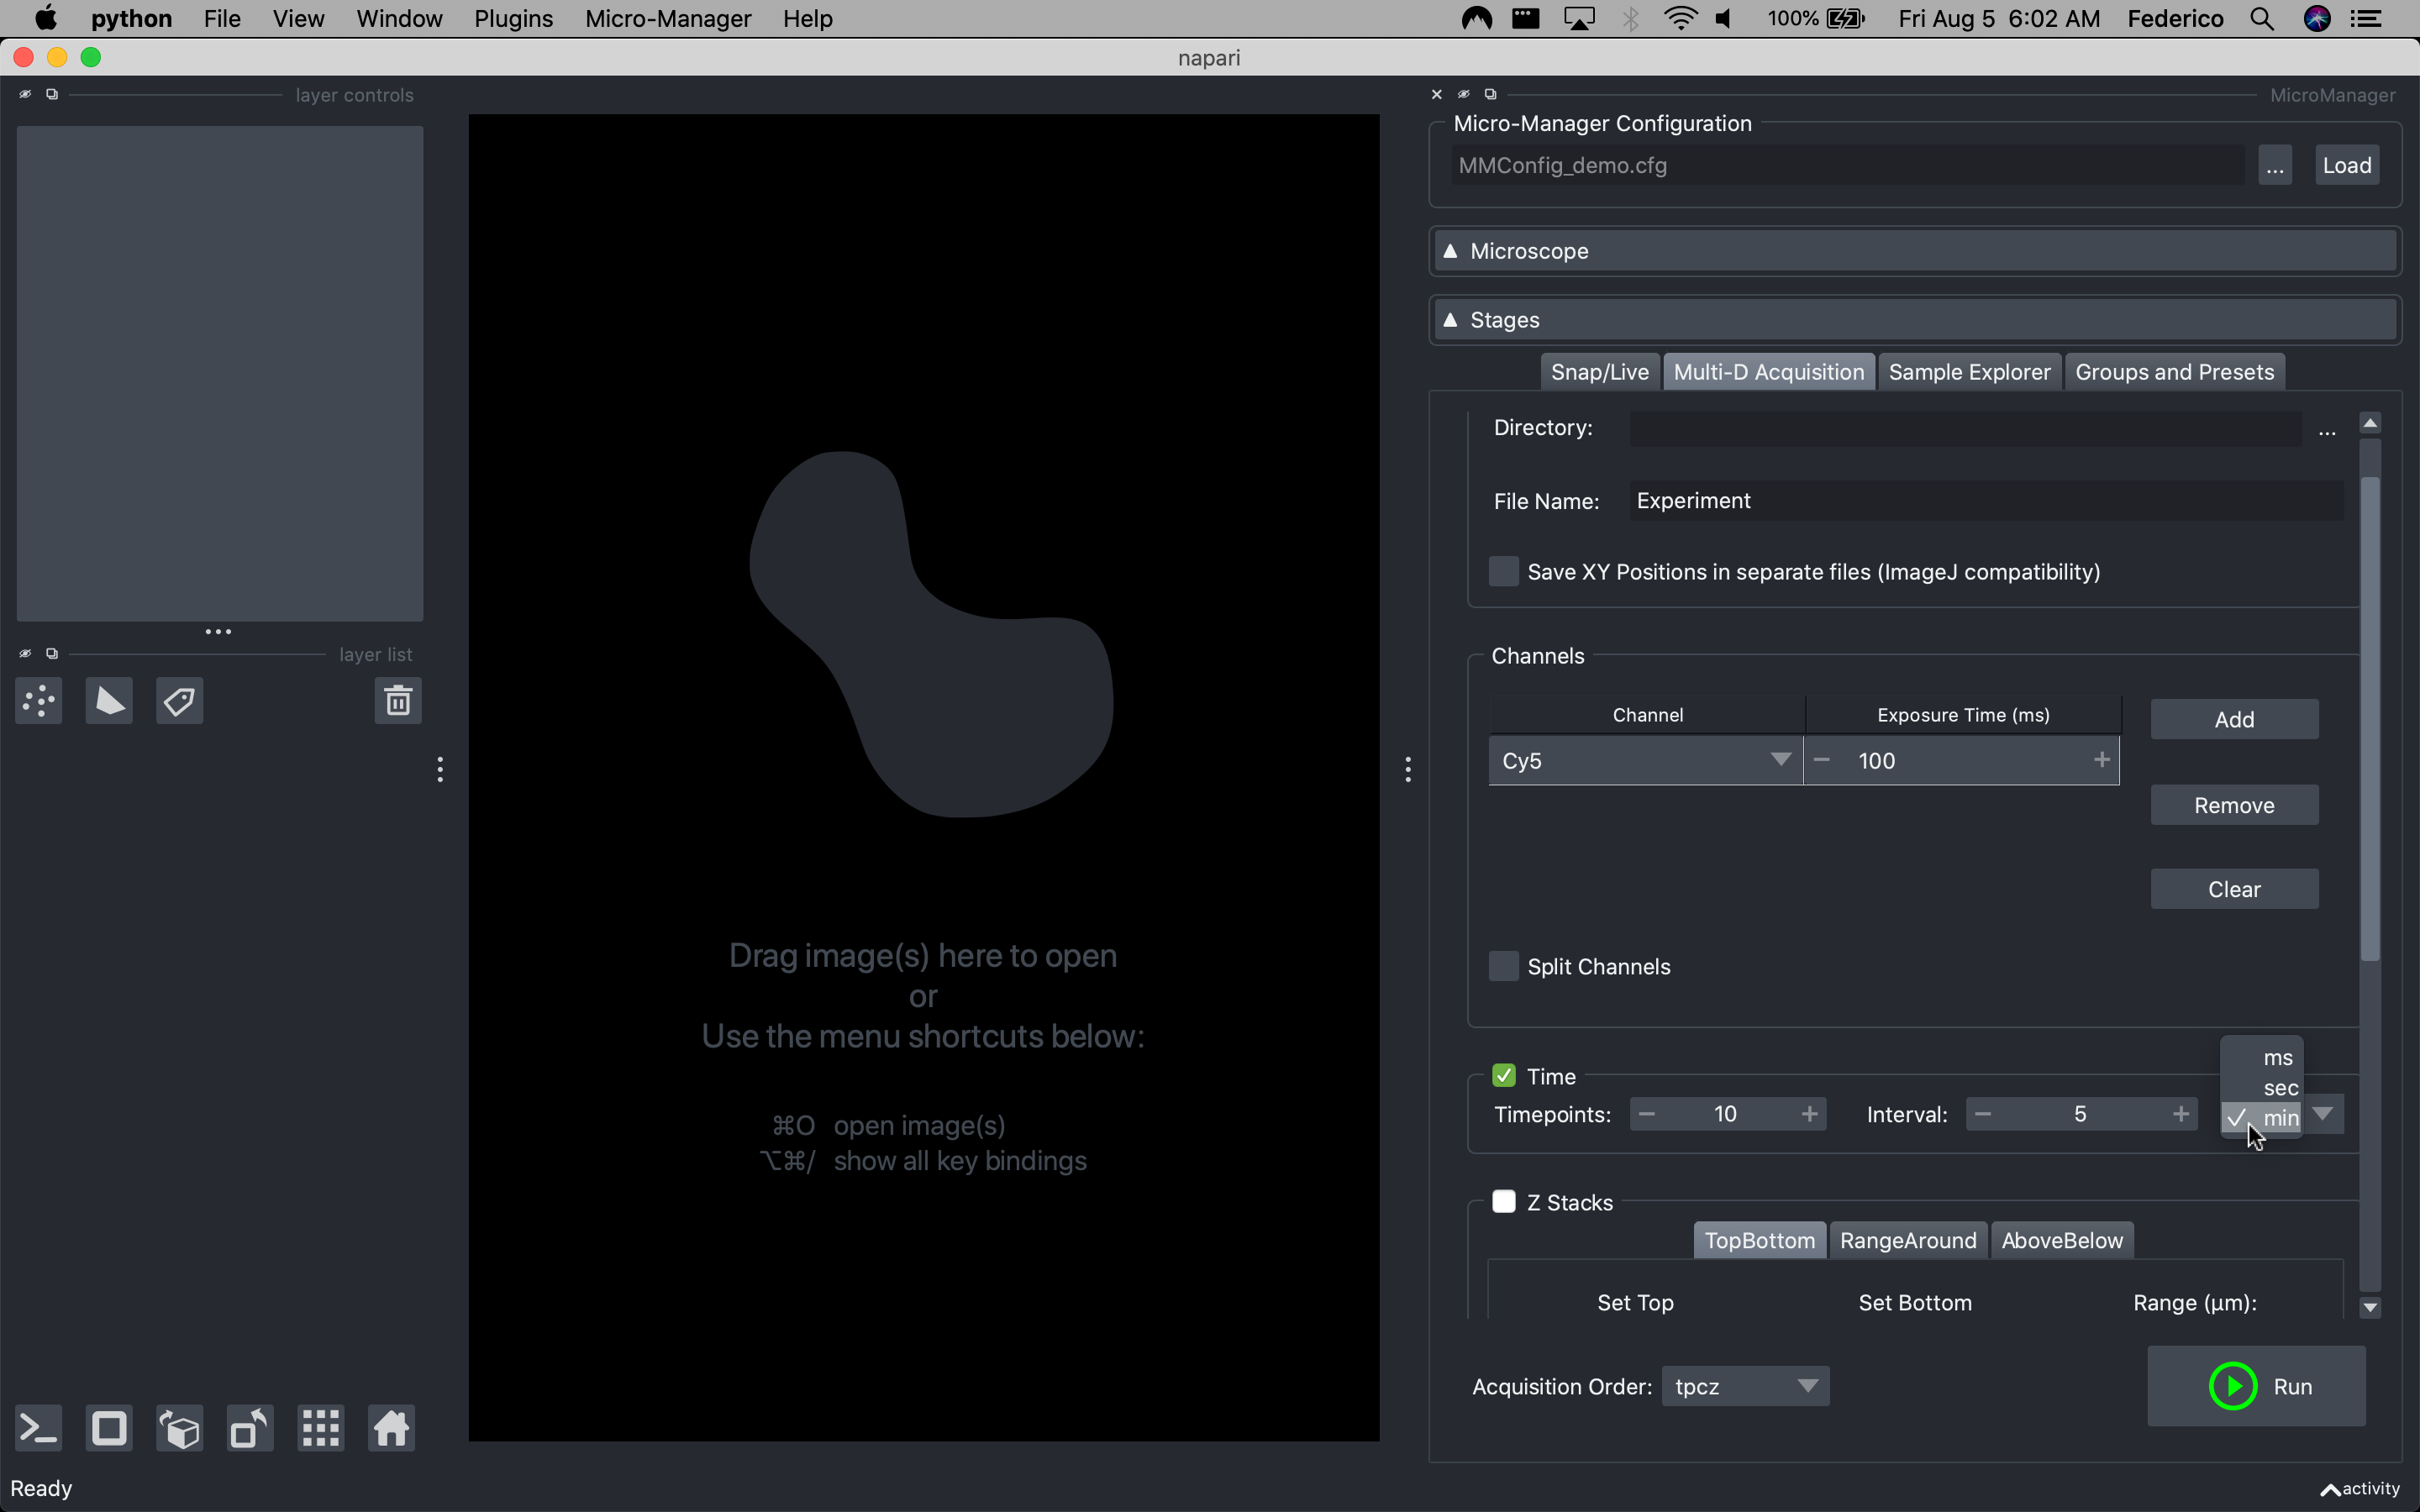The width and height of the screenshot is (2420, 1512).
Task: Create a new shapes layer
Action: coord(109,701)
